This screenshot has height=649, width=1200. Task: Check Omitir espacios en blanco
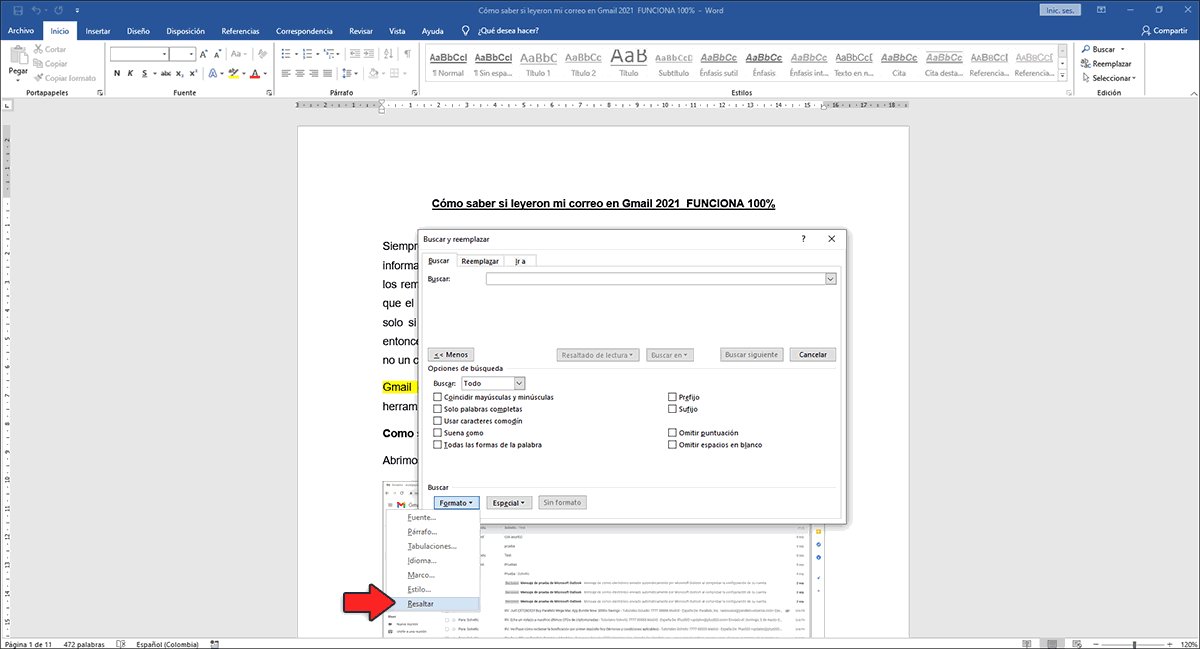click(672, 444)
